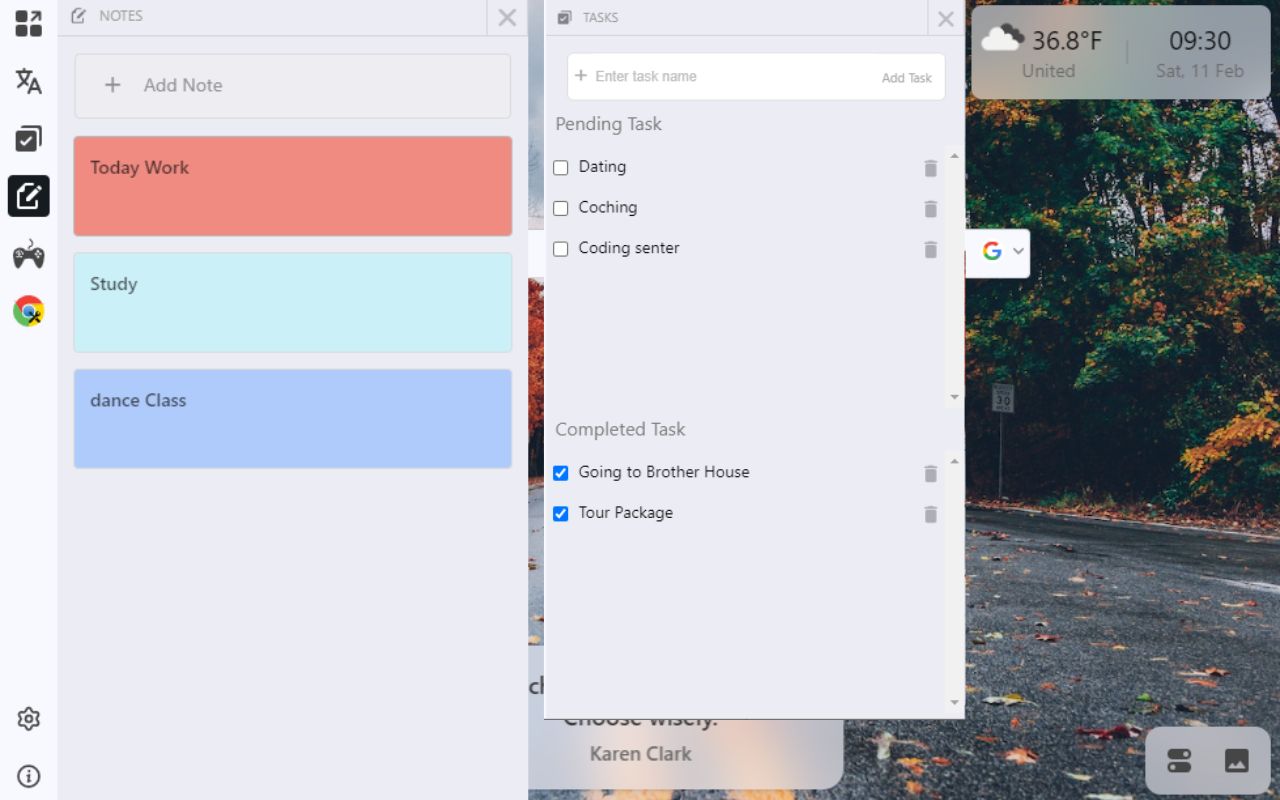Uncheck the Tour Package completed task
This screenshot has width=1280, height=800.
point(560,513)
